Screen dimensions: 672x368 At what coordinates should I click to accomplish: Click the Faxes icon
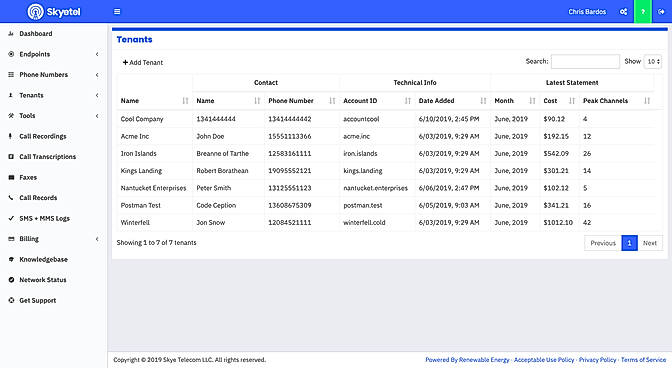11,177
